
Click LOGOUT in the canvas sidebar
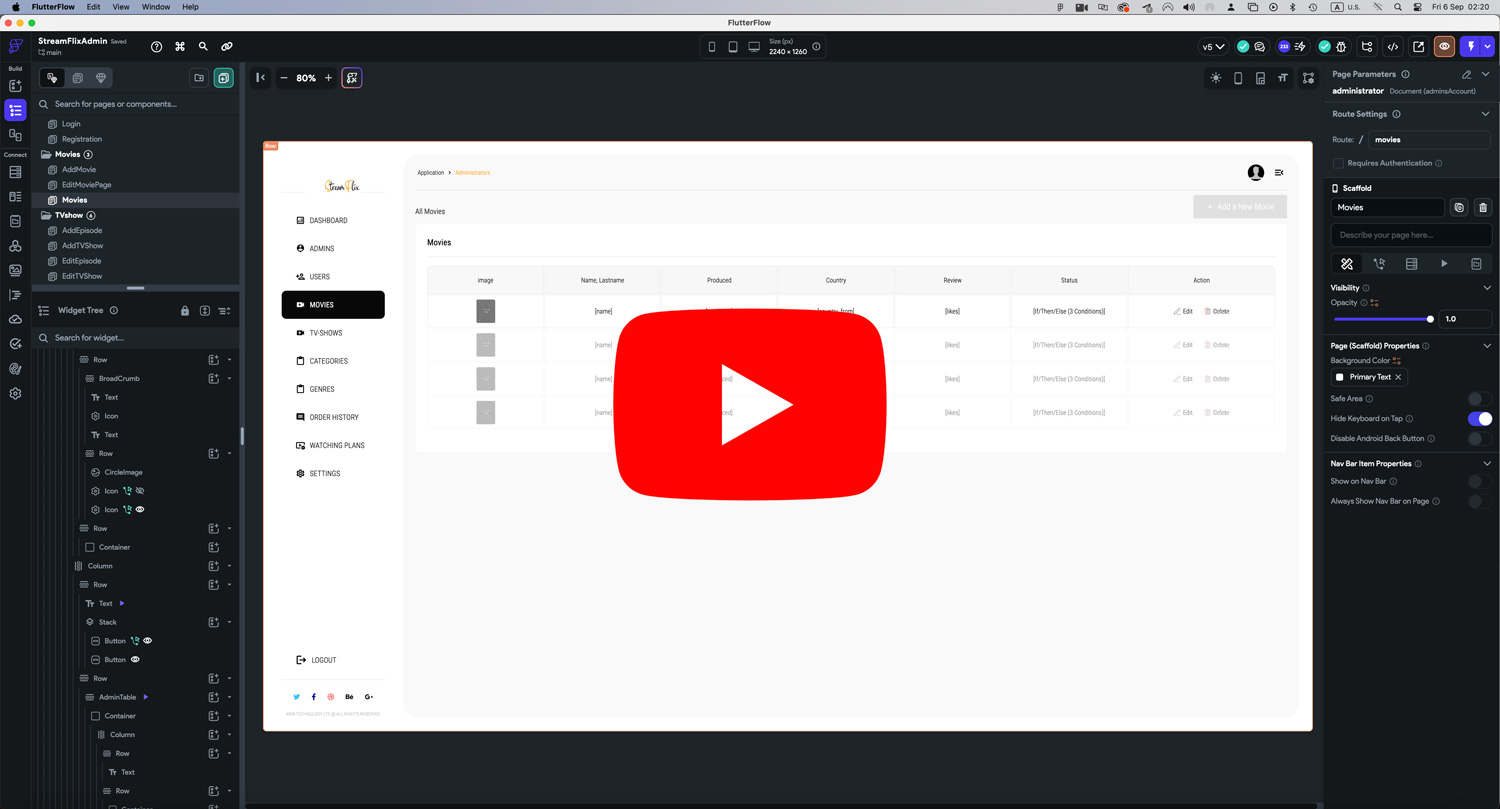[x=317, y=660]
